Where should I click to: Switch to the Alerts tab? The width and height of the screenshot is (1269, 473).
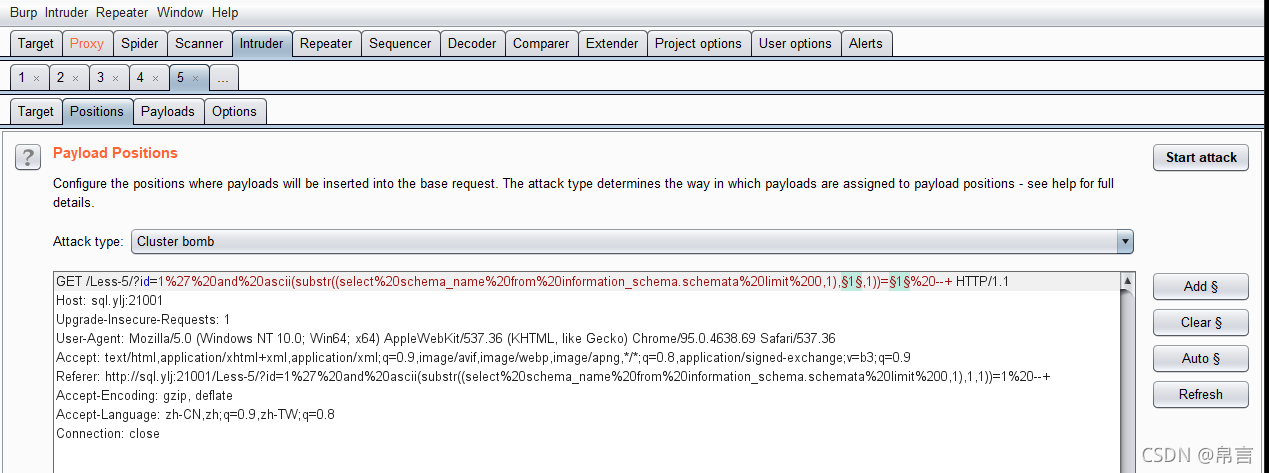[x=866, y=43]
